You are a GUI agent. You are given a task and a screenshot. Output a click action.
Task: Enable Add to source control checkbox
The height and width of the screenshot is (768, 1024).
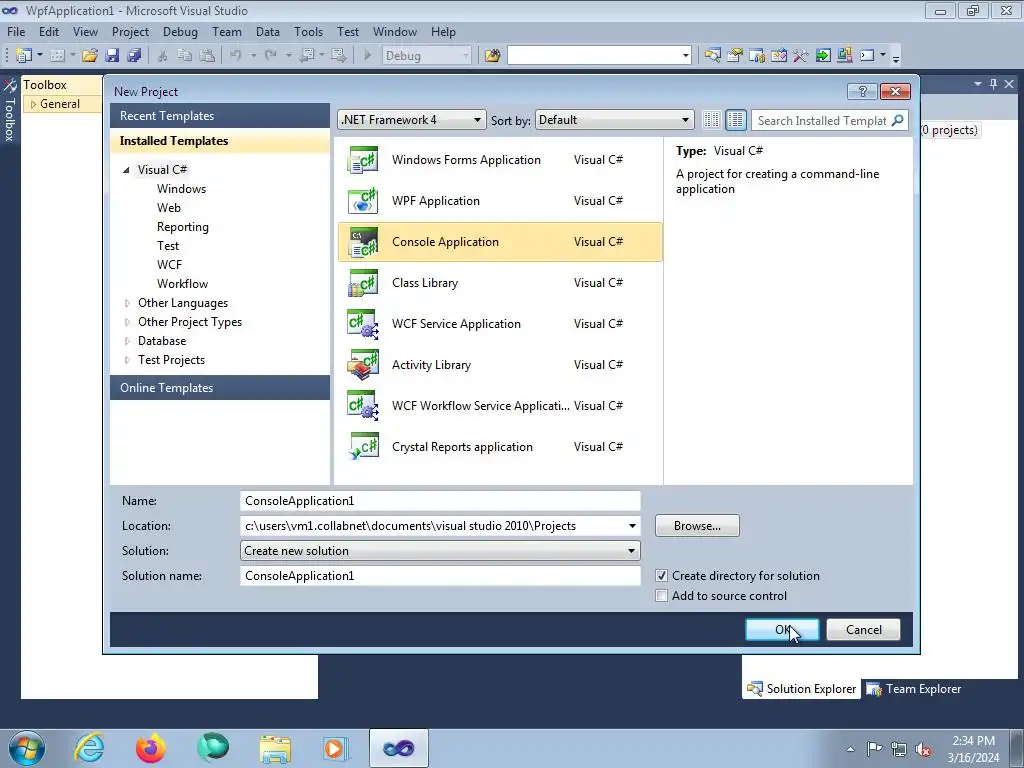[x=662, y=596]
